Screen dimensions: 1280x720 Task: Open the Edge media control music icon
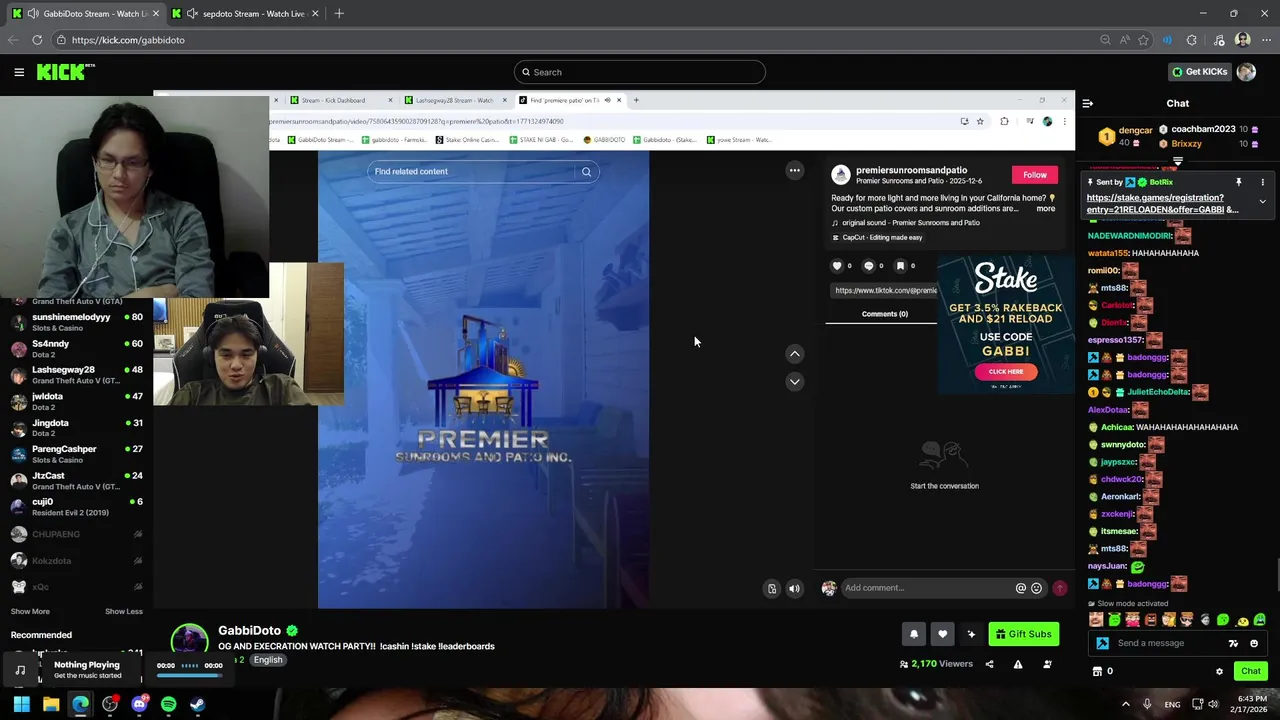[x=1219, y=40]
